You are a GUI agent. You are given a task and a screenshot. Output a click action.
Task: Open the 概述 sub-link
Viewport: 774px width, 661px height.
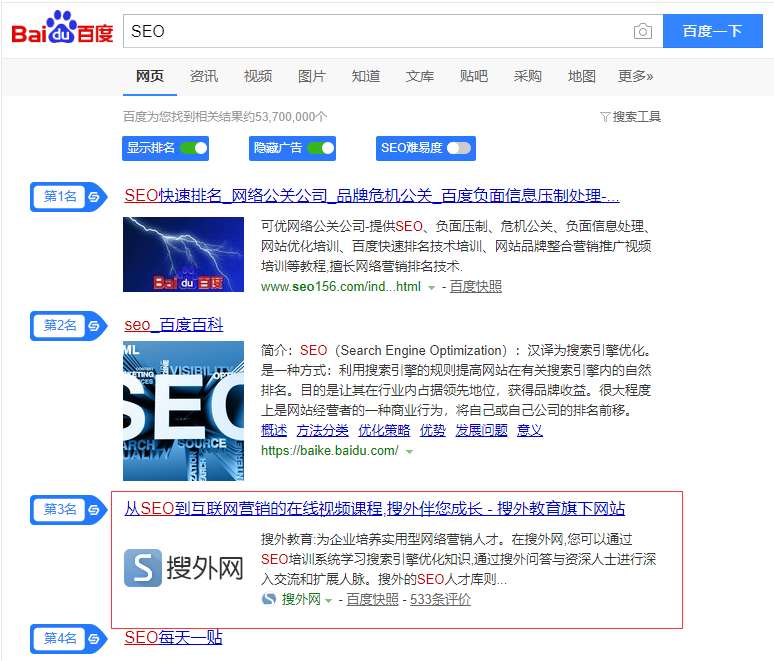pyautogui.click(x=274, y=430)
